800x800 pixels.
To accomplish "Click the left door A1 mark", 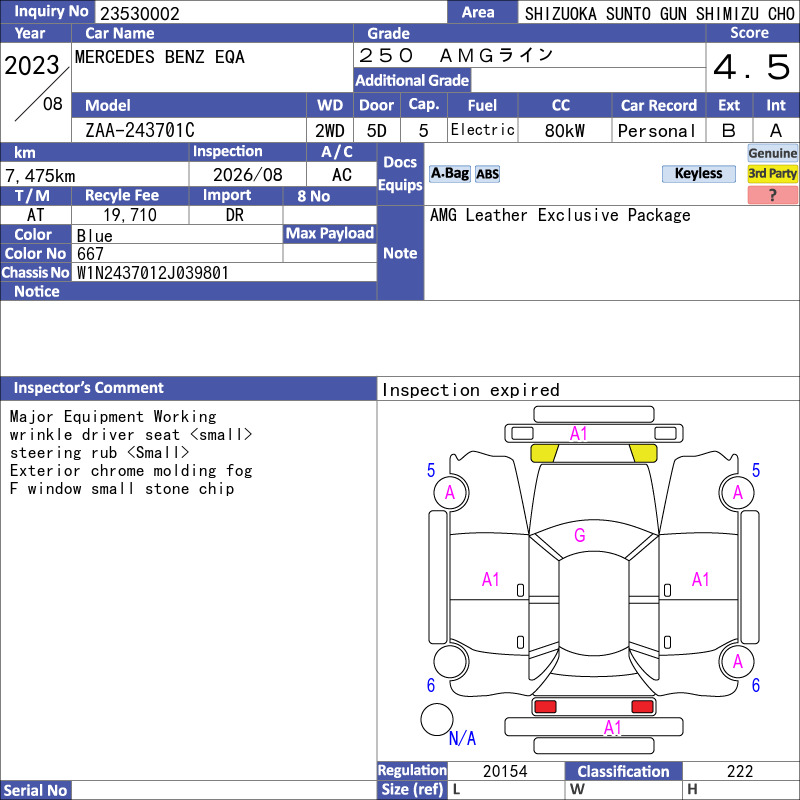I will pos(491,580).
